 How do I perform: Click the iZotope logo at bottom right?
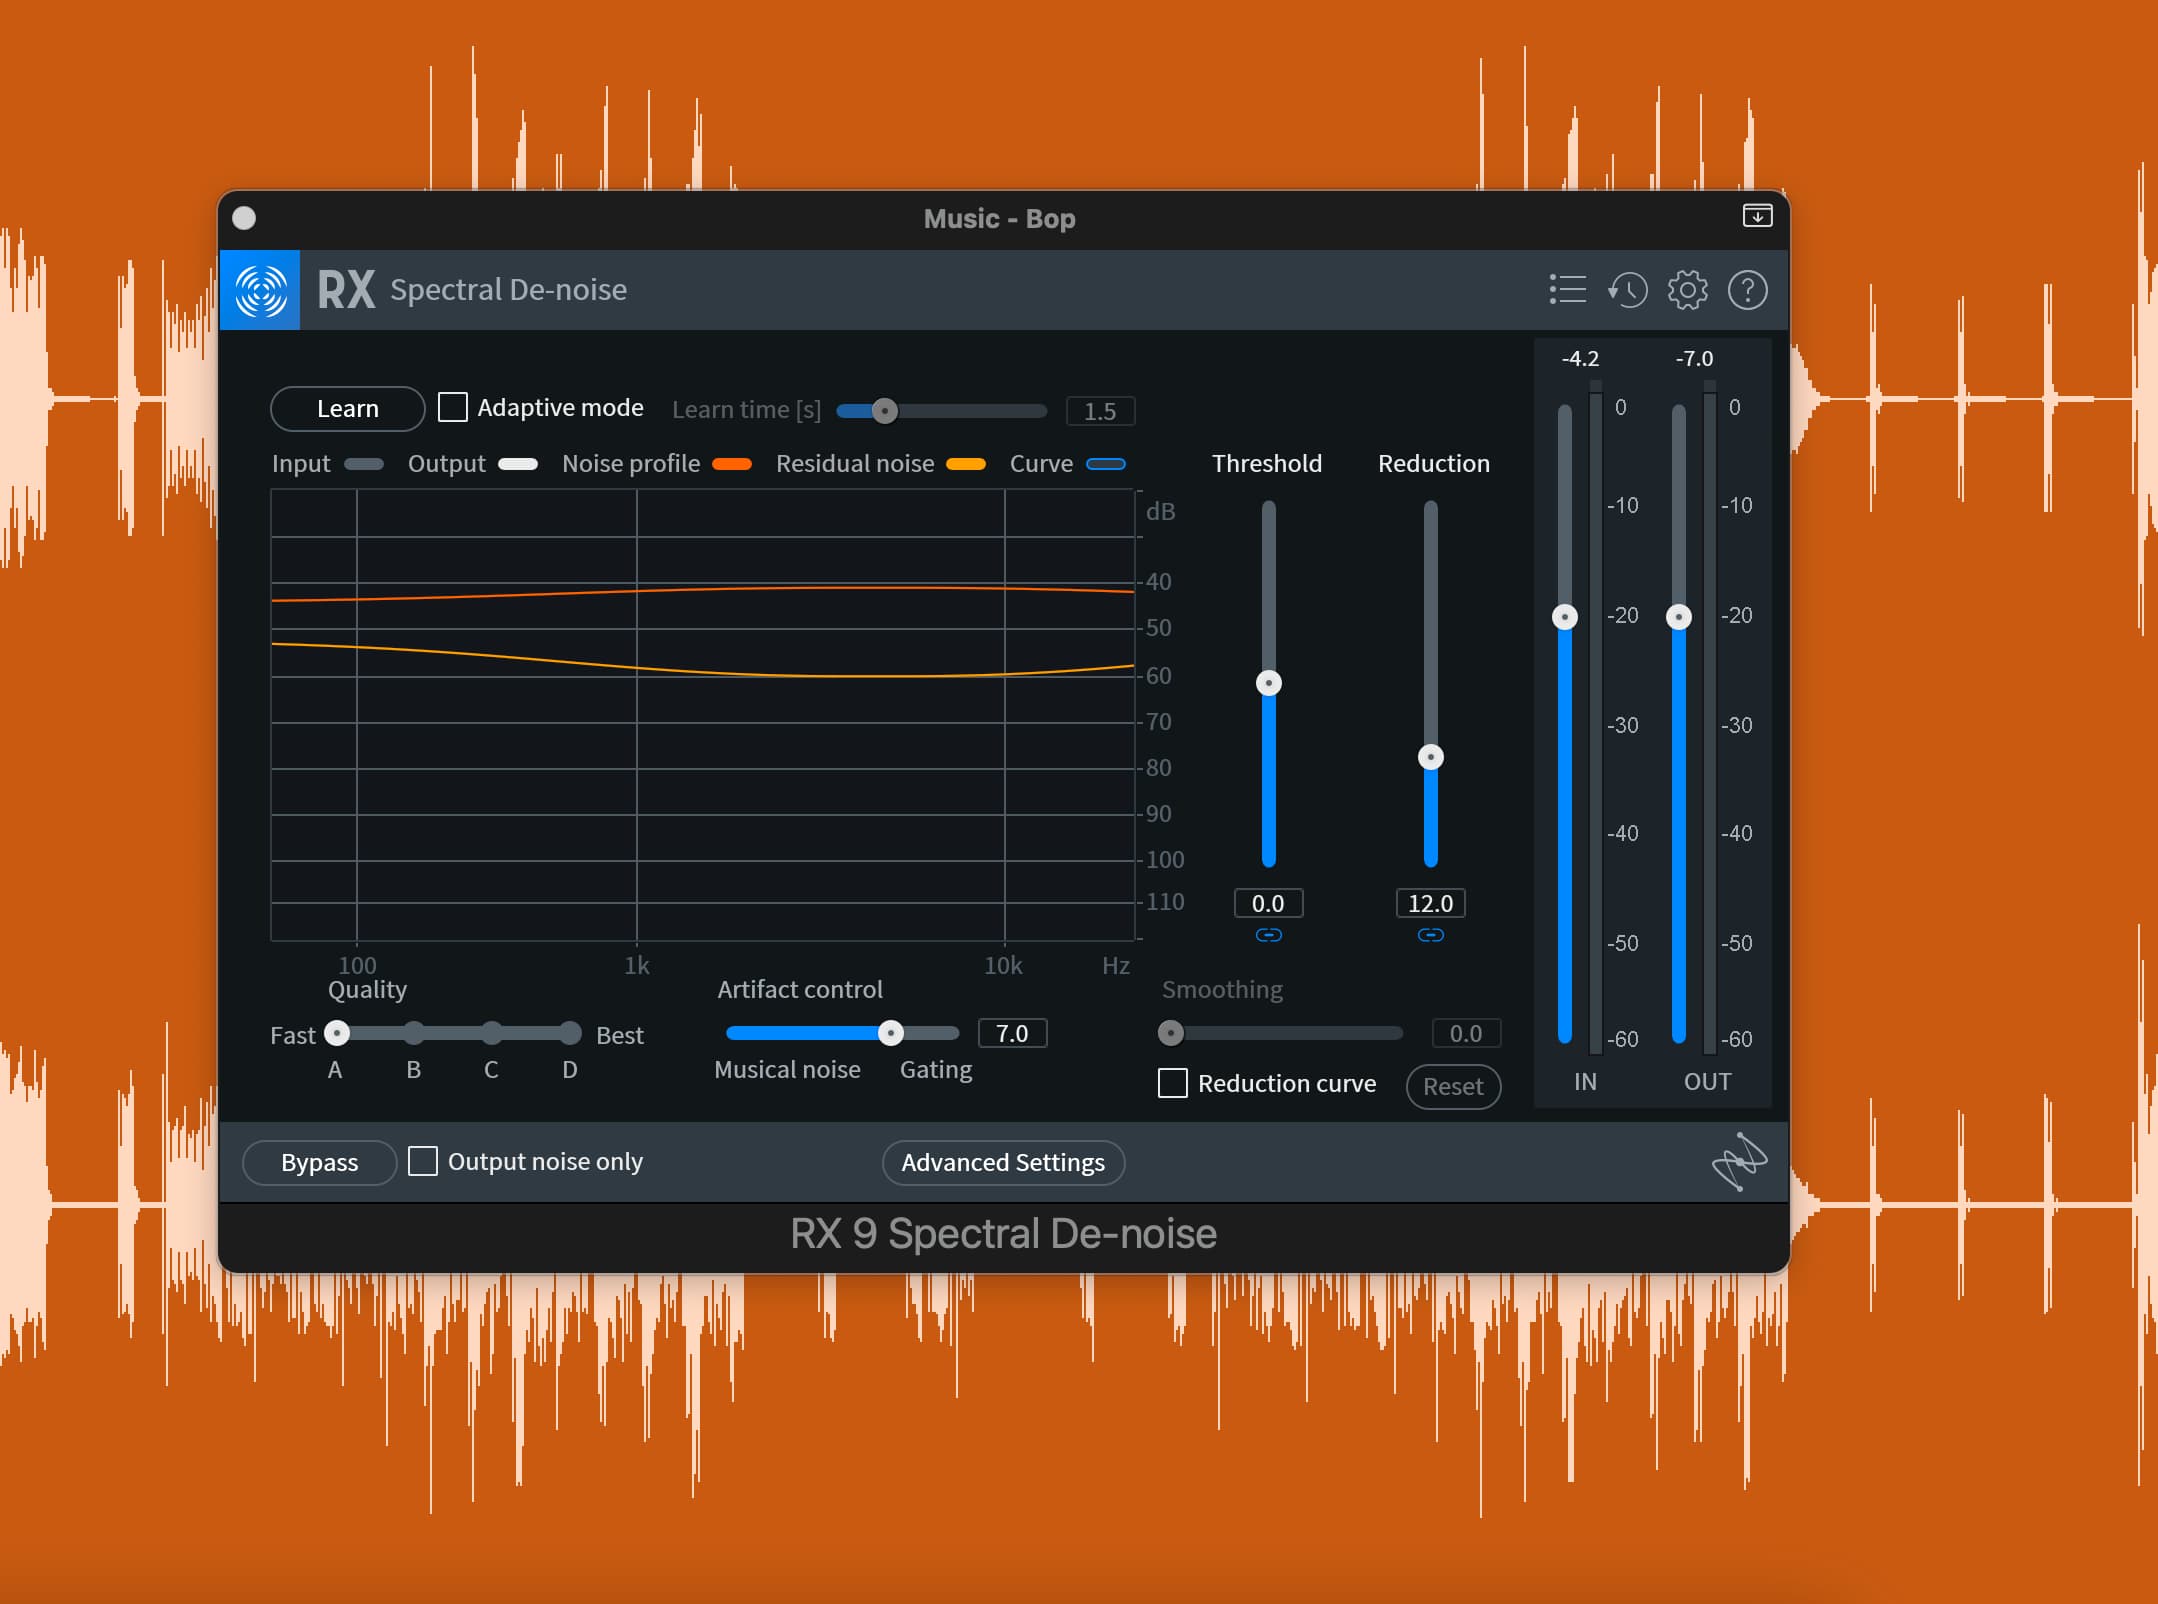pyautogui.click(x=1739, y=1161)
